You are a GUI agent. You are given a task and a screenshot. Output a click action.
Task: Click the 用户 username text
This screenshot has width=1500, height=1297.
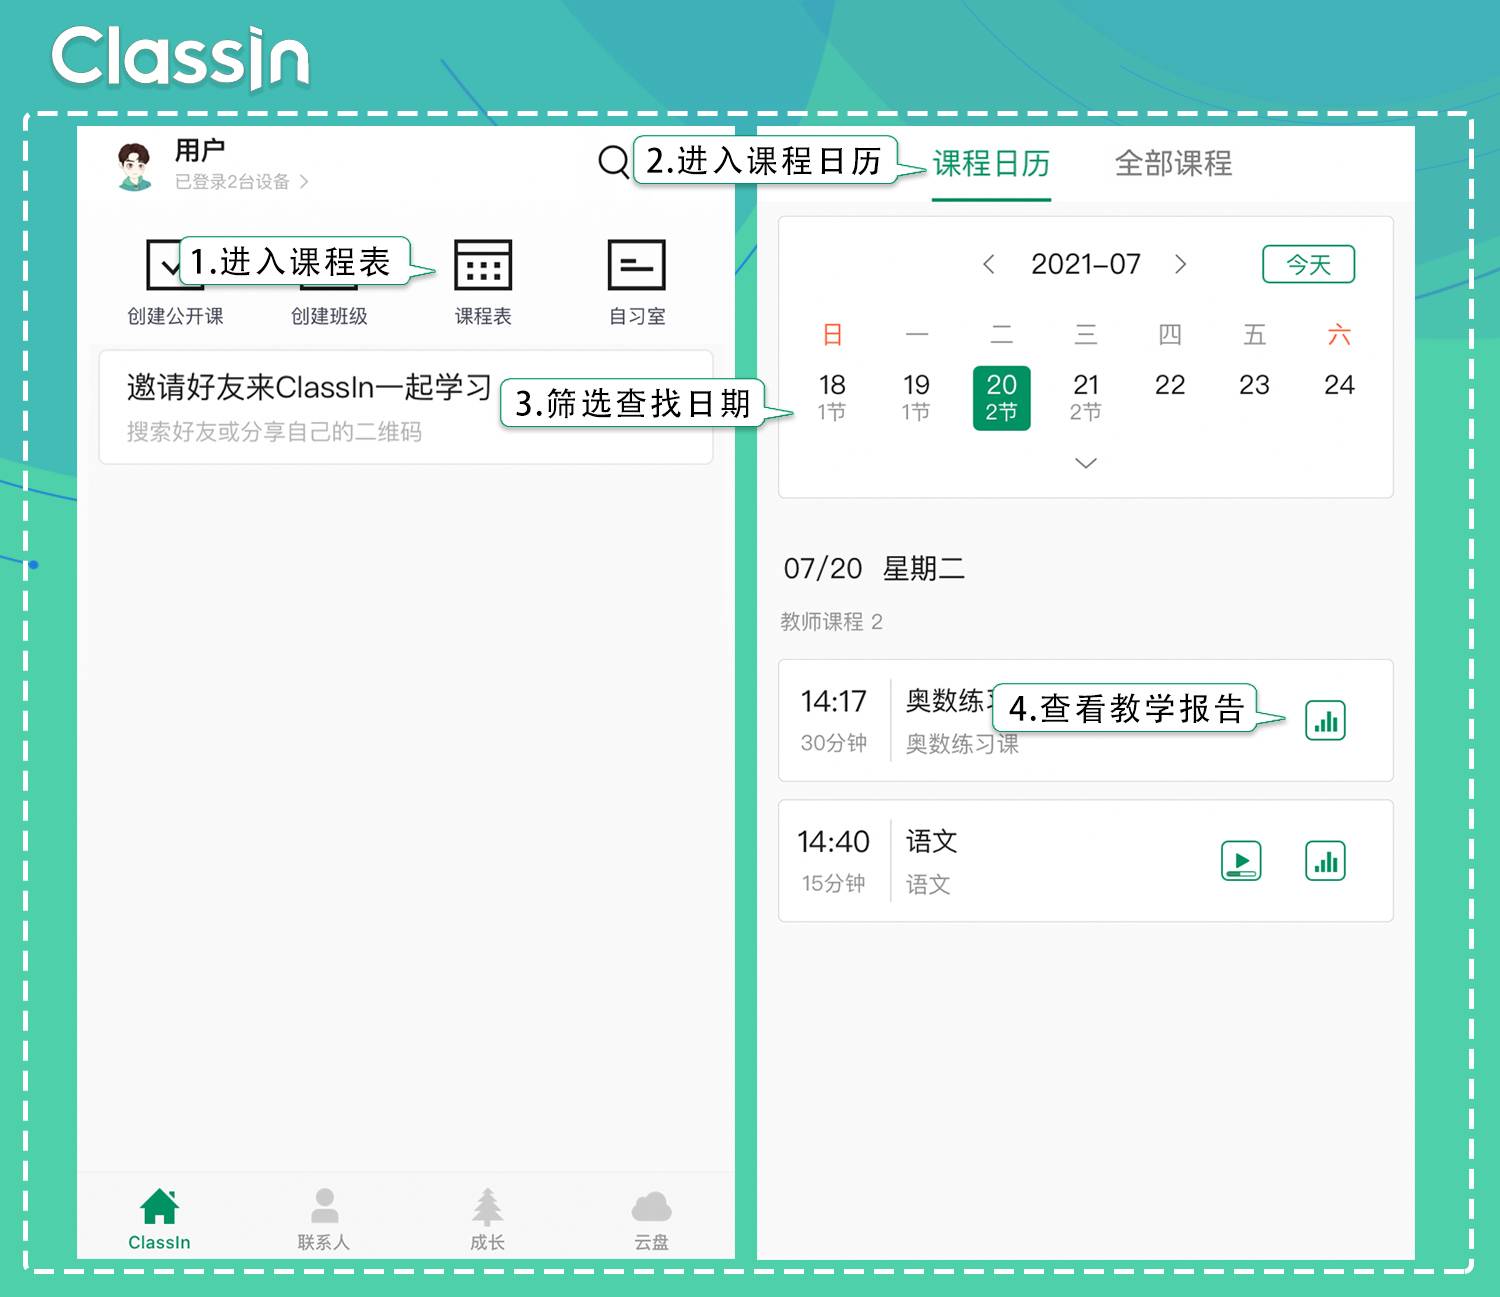coord(199,150)
